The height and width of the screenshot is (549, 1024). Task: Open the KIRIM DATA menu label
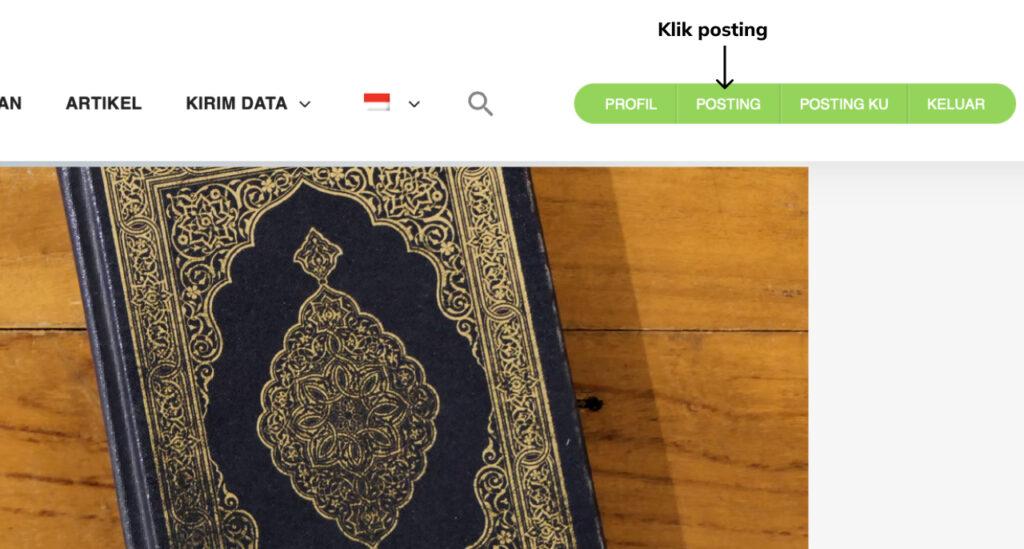[x=236, y=103]
